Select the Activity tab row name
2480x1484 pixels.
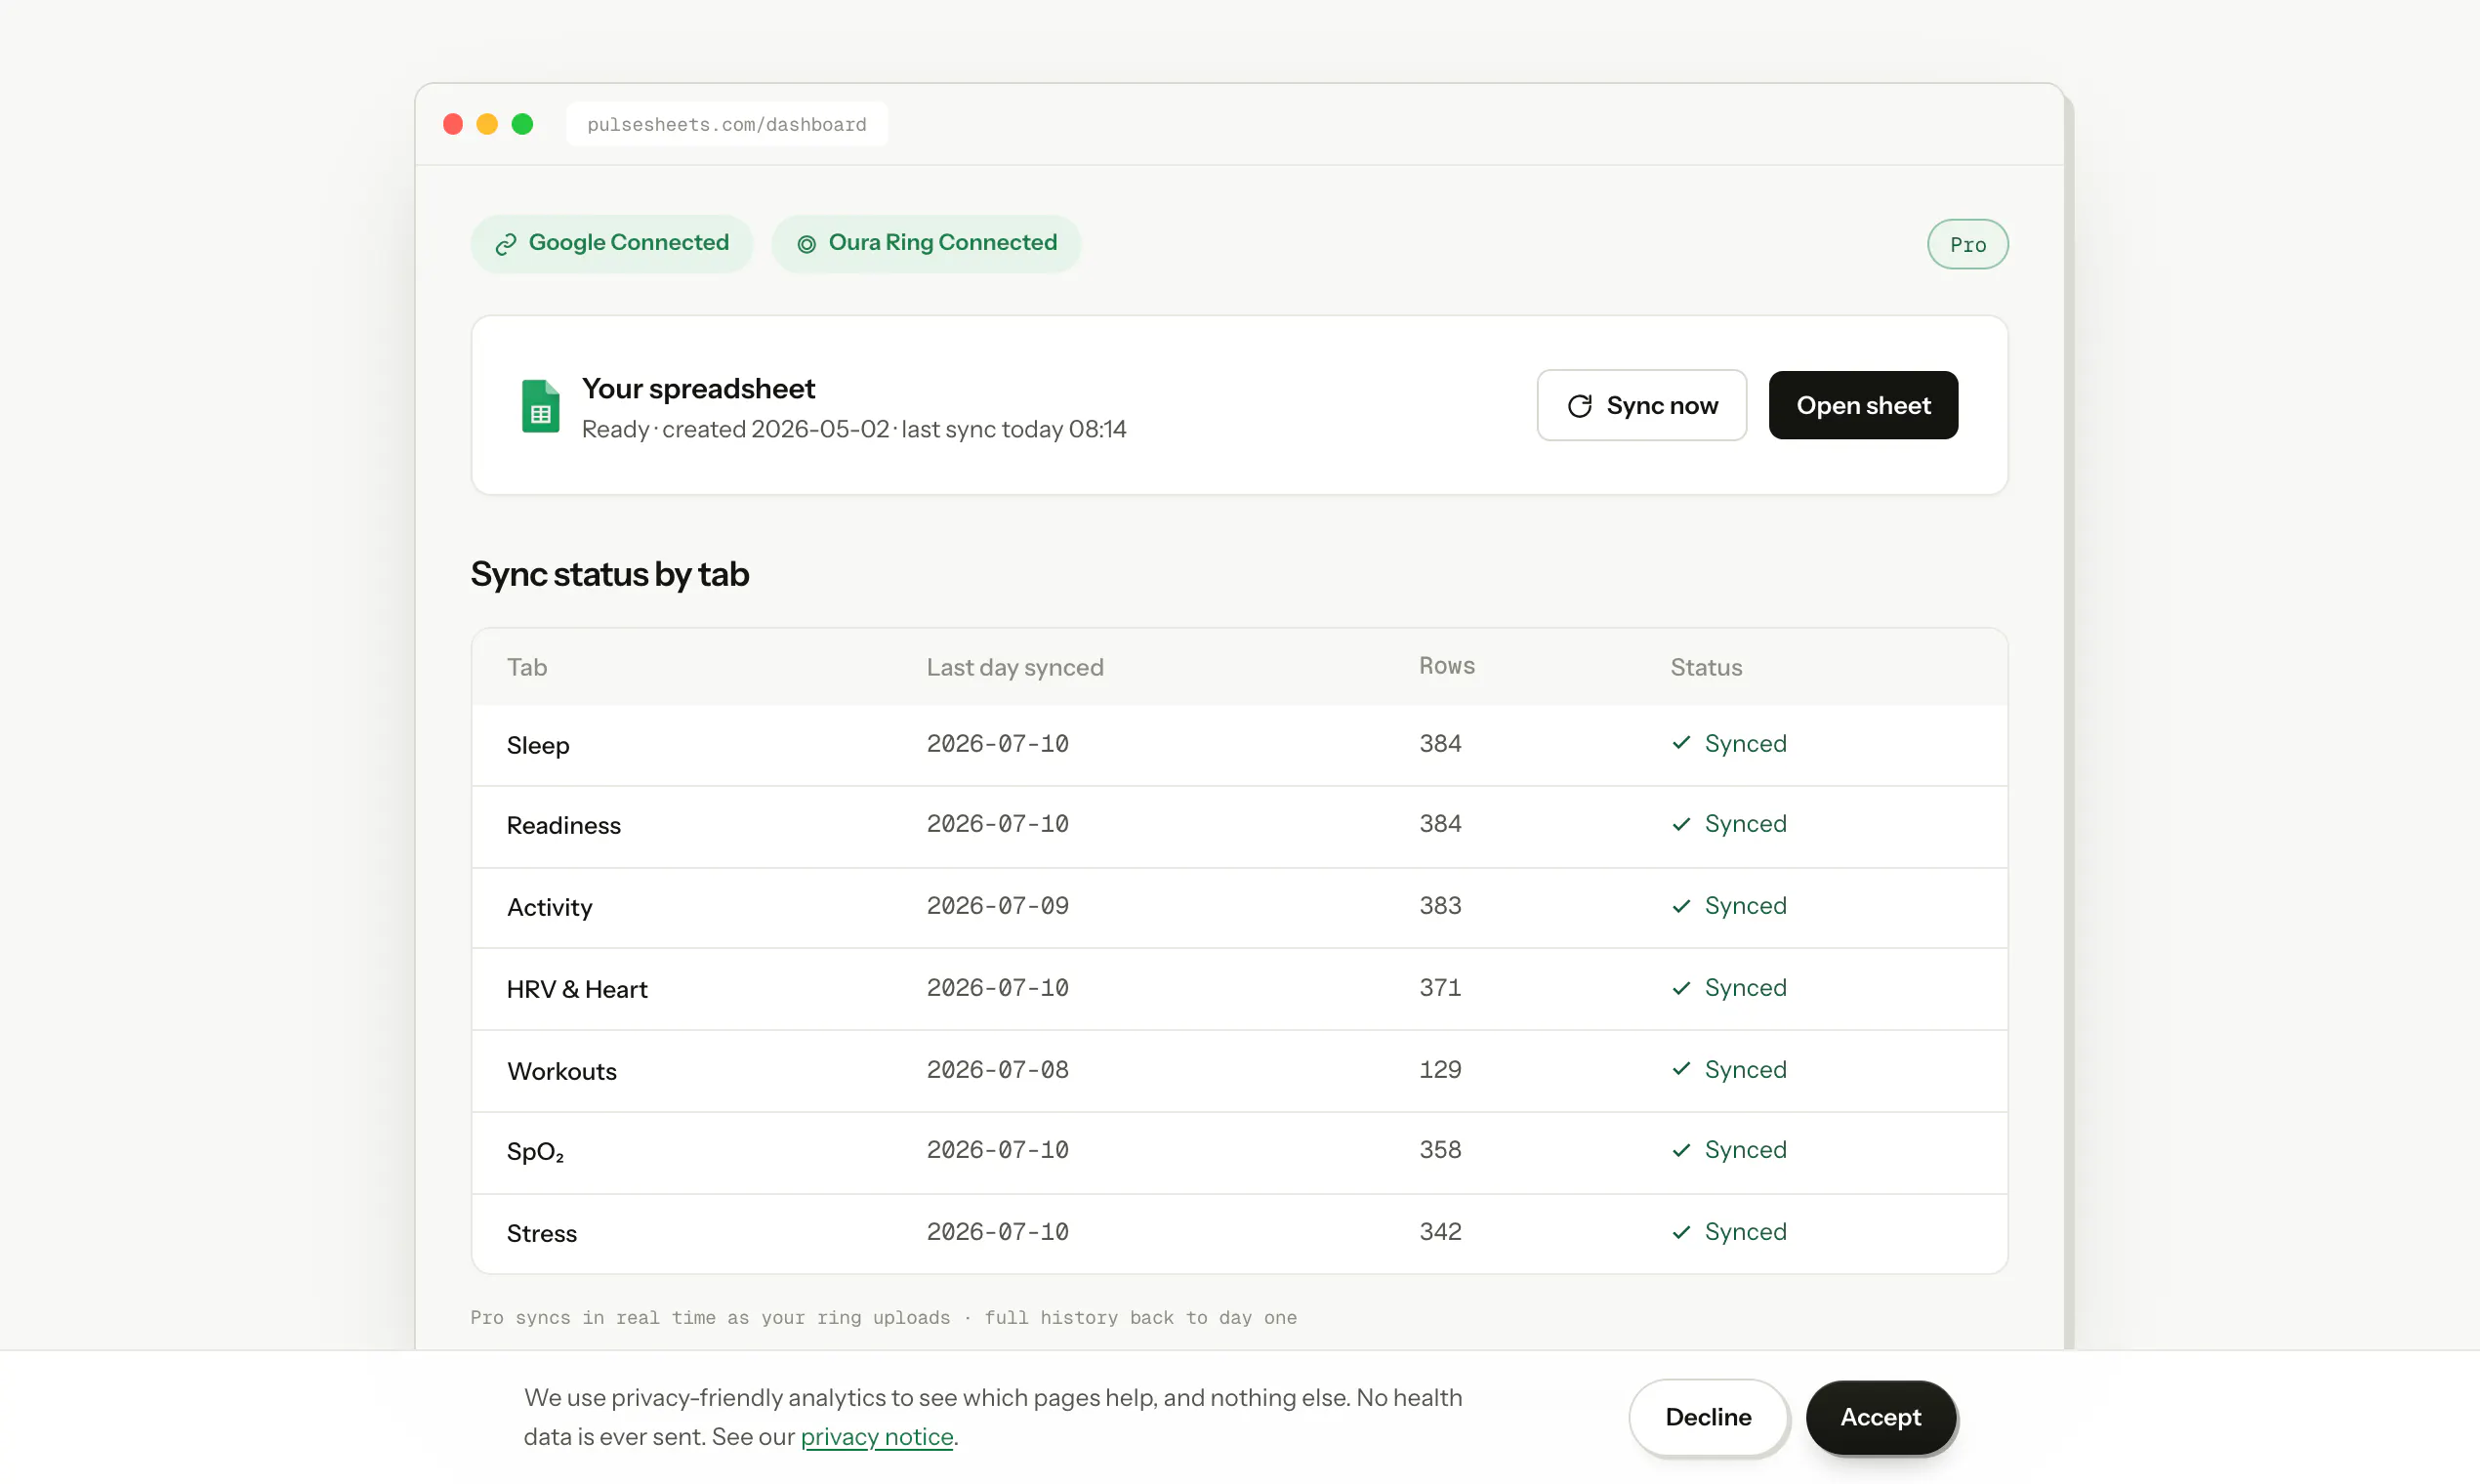pos(549,907)
